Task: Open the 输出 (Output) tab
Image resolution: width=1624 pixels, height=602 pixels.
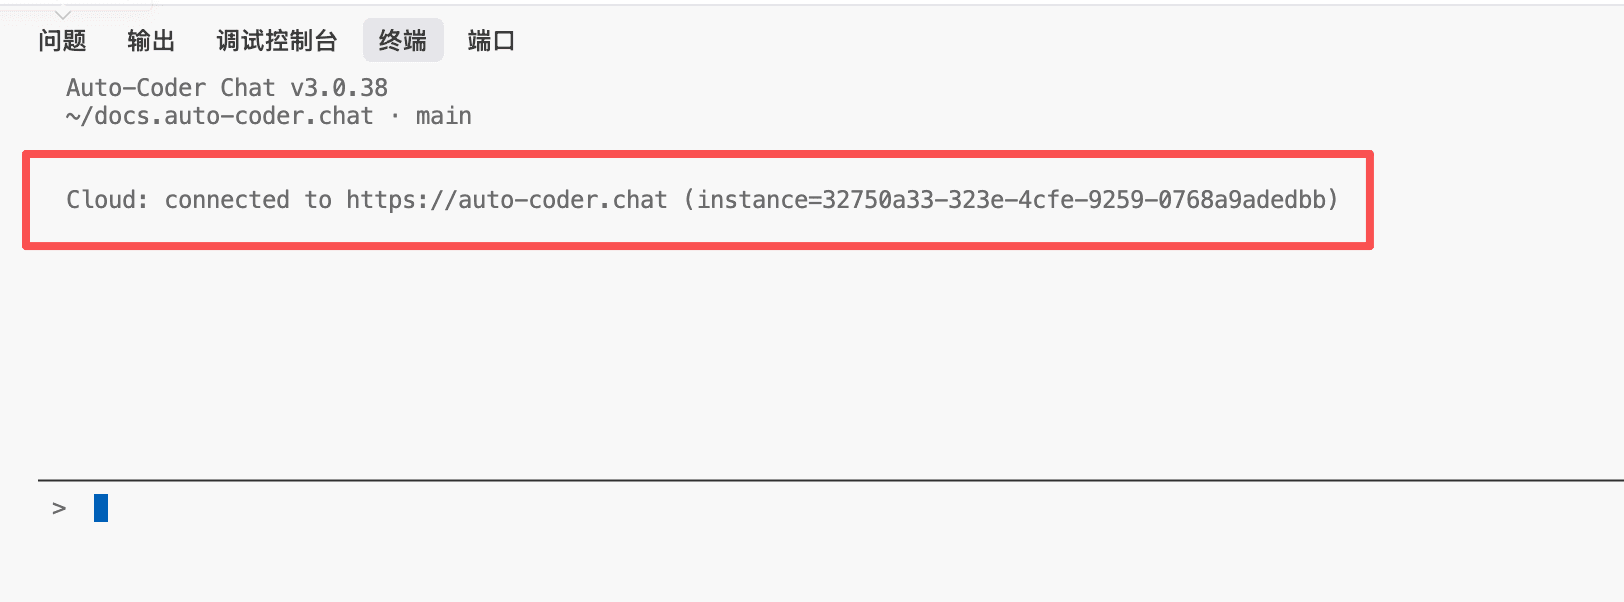Action: pos(151,41)
